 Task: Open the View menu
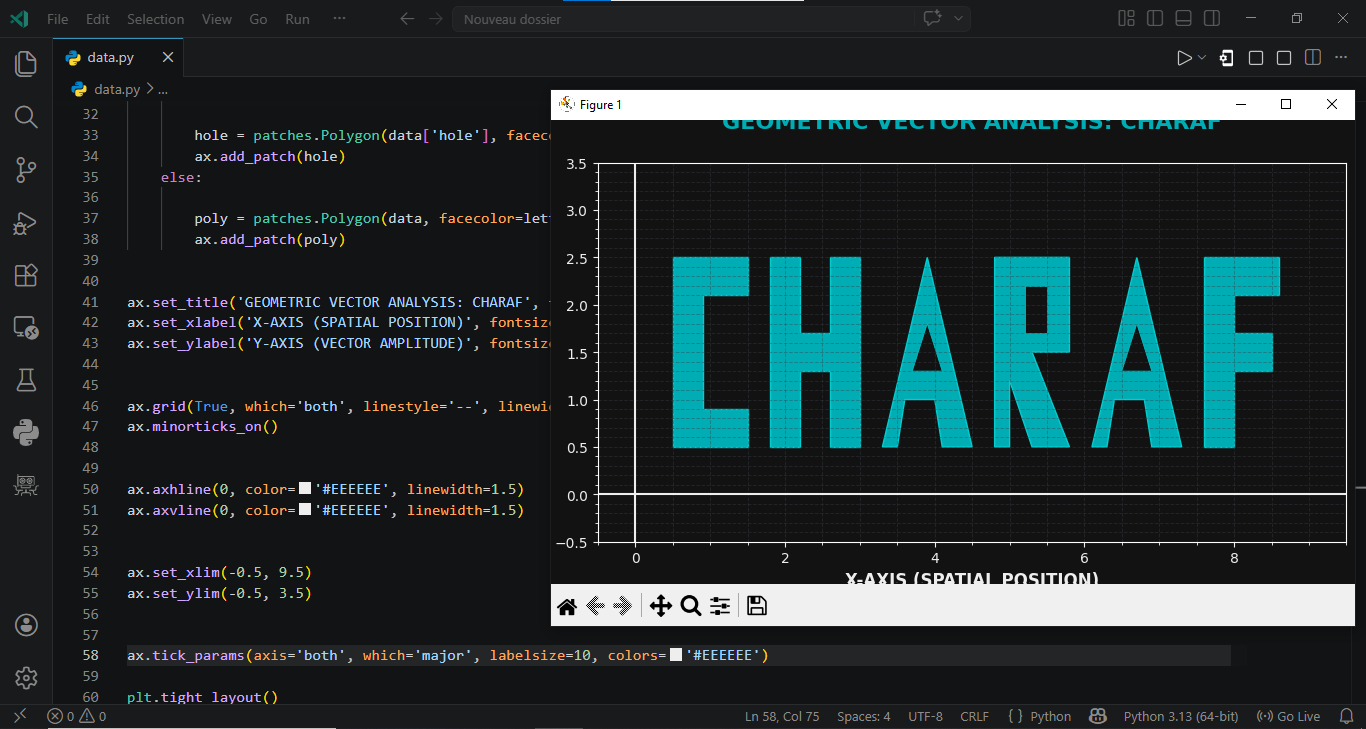tap(216, 19)
